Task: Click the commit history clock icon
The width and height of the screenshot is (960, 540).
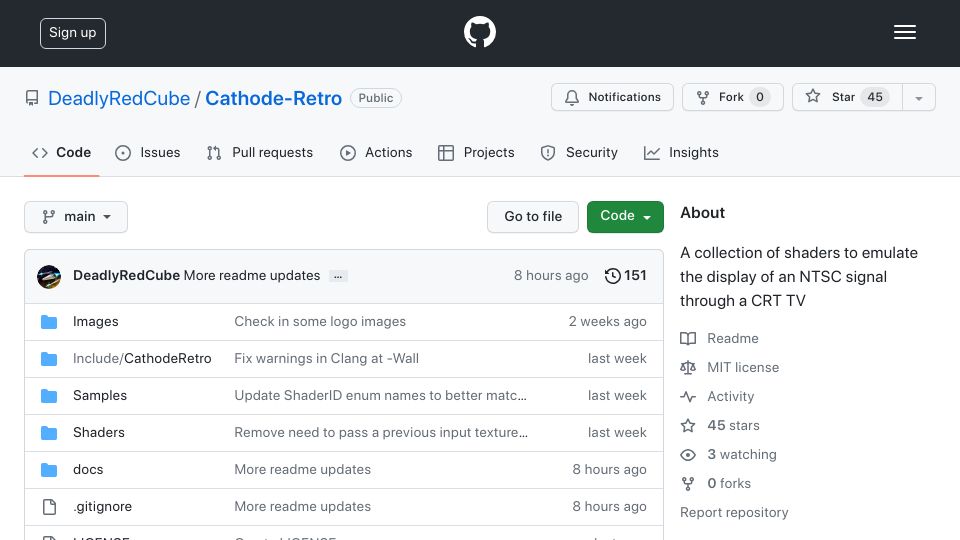Action: [x=612, y=276]
